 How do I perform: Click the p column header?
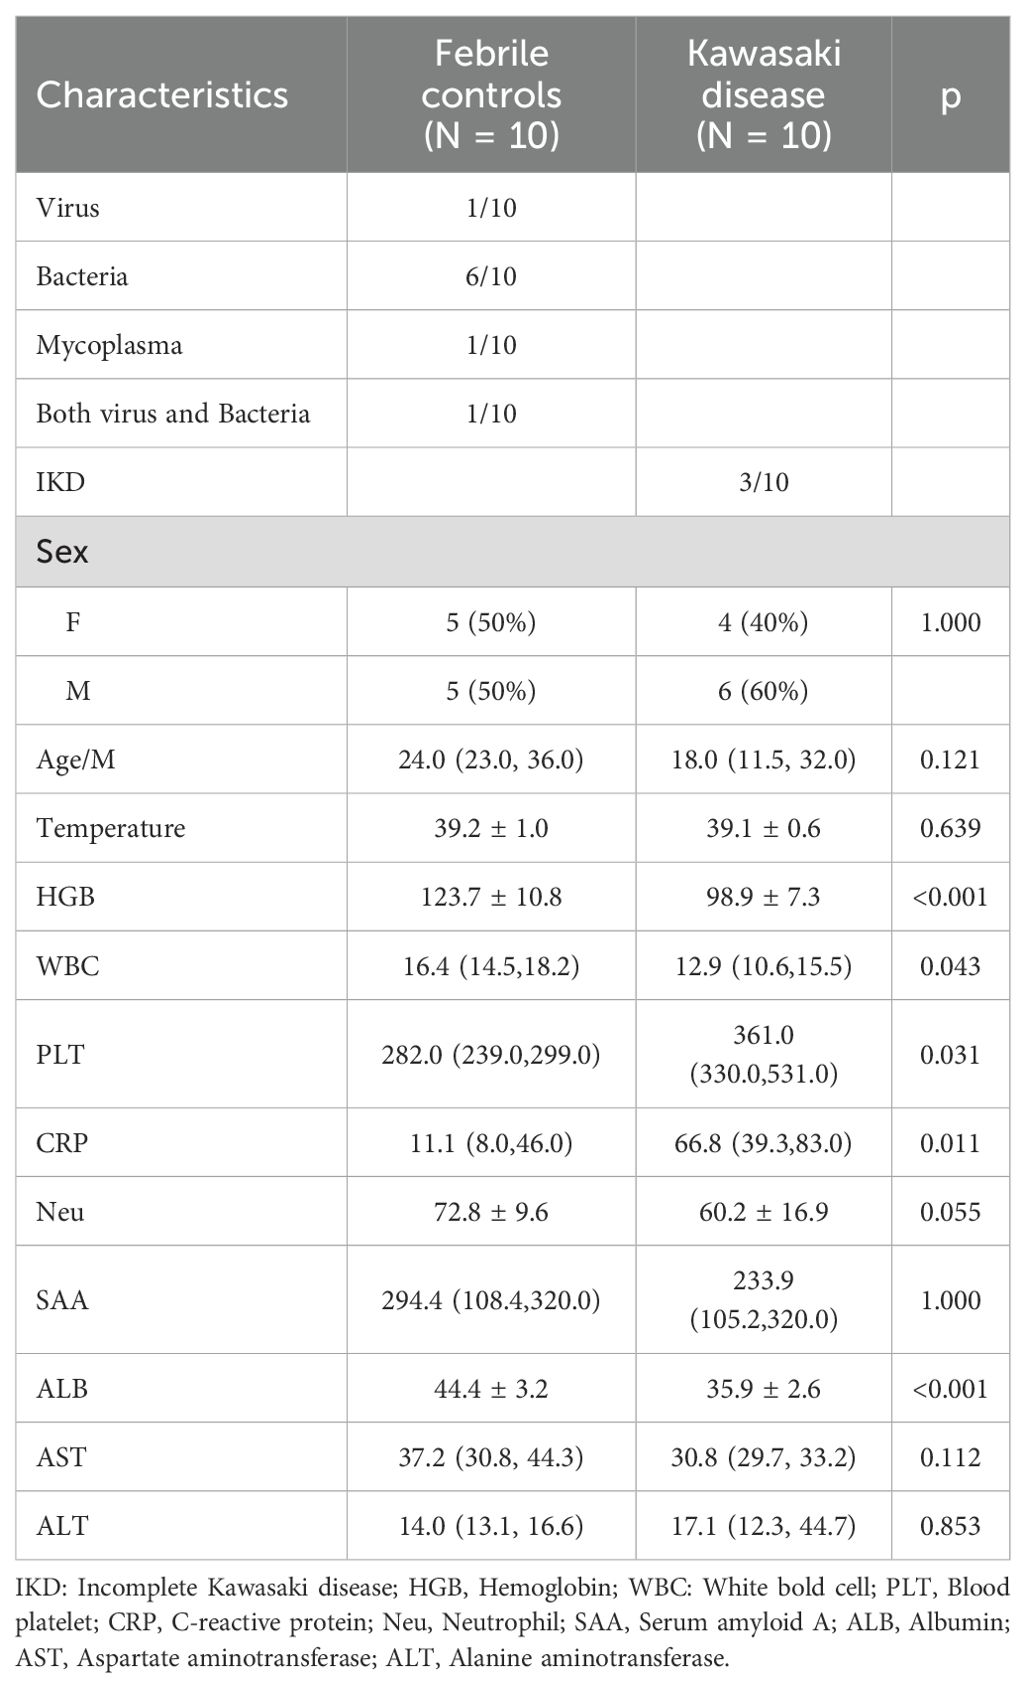coord(950,95)
